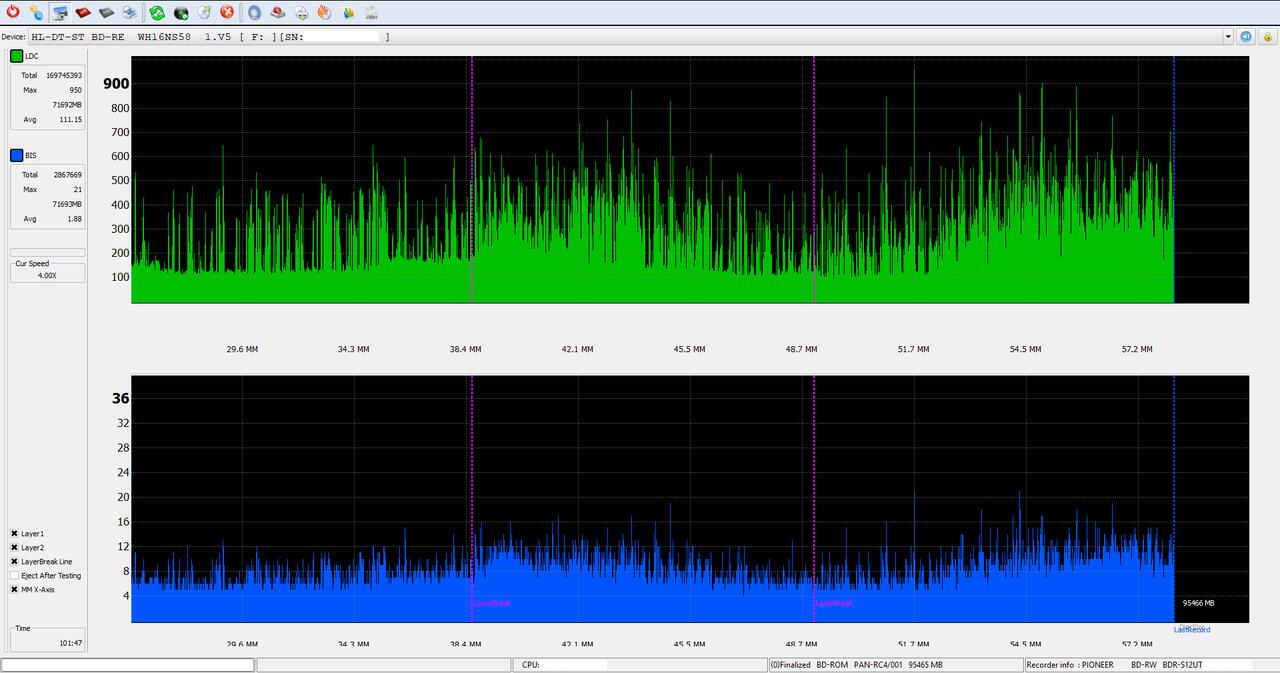Click the BIS Max value 21

78,189
